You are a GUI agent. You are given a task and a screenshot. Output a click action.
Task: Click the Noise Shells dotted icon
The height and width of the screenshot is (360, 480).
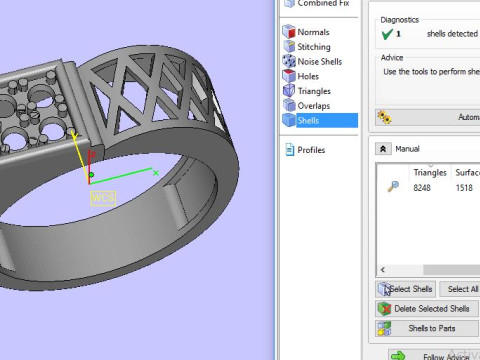289,61
